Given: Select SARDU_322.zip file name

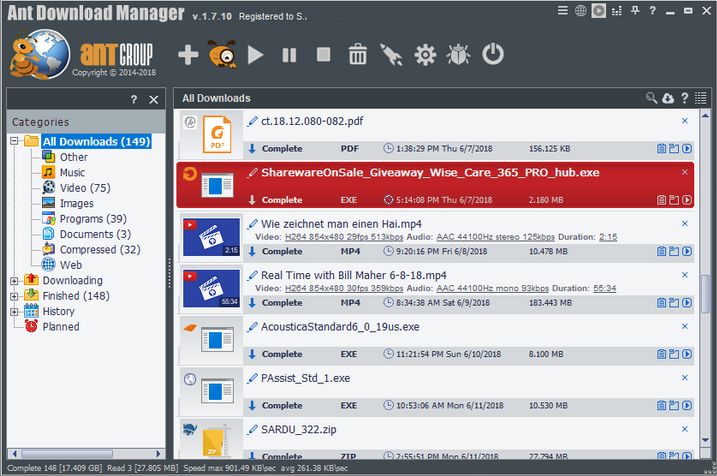Looking at the screenshot, I should (299, 429).
